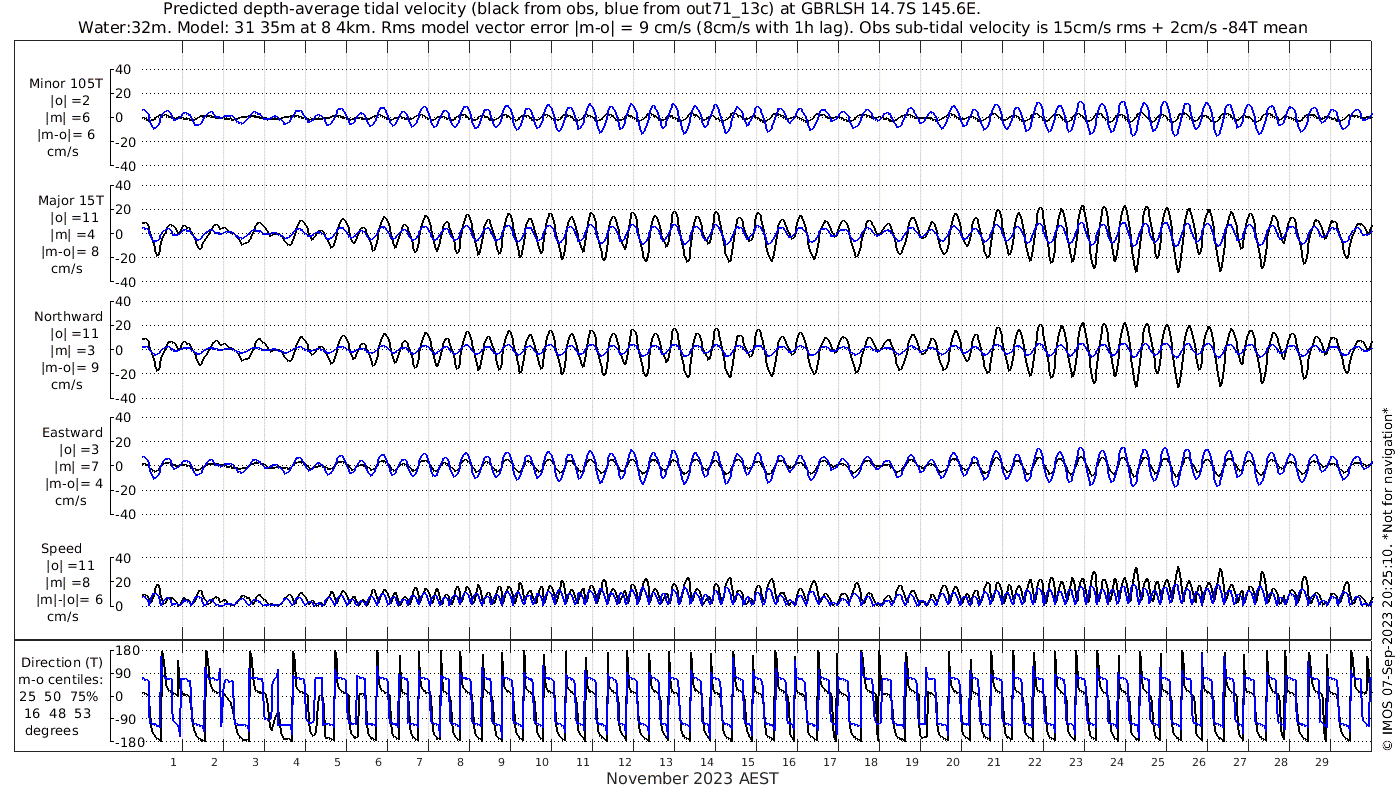Click '|m-o|= 4' under Eastward
This screenshot has height=800, width=1400.
pyautogui.click(x=73, y=484)
